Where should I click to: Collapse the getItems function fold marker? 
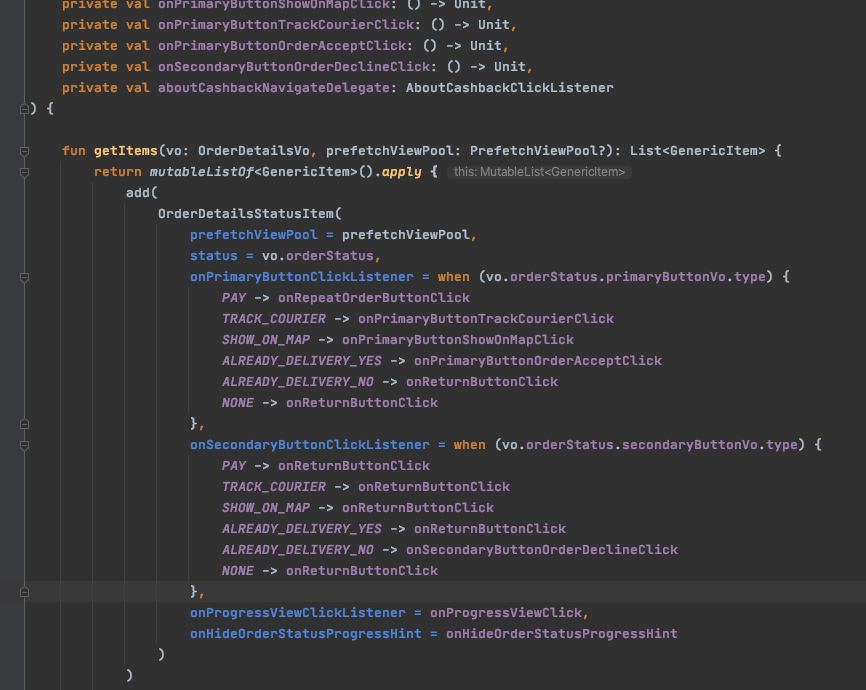point(24,151)
